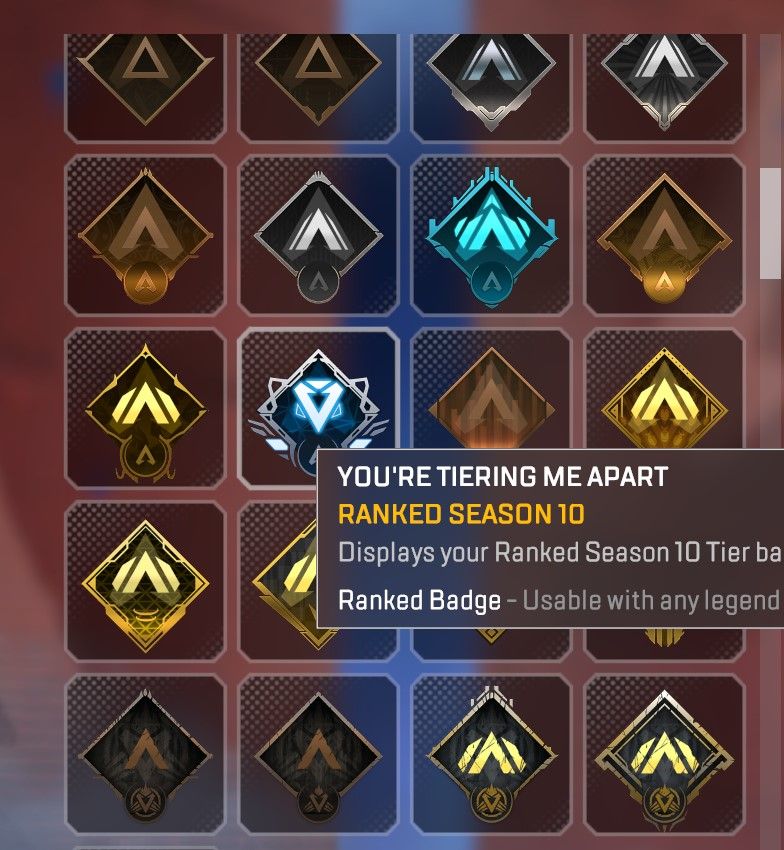Pick the bronze badge in second row left

coord(145,235)
